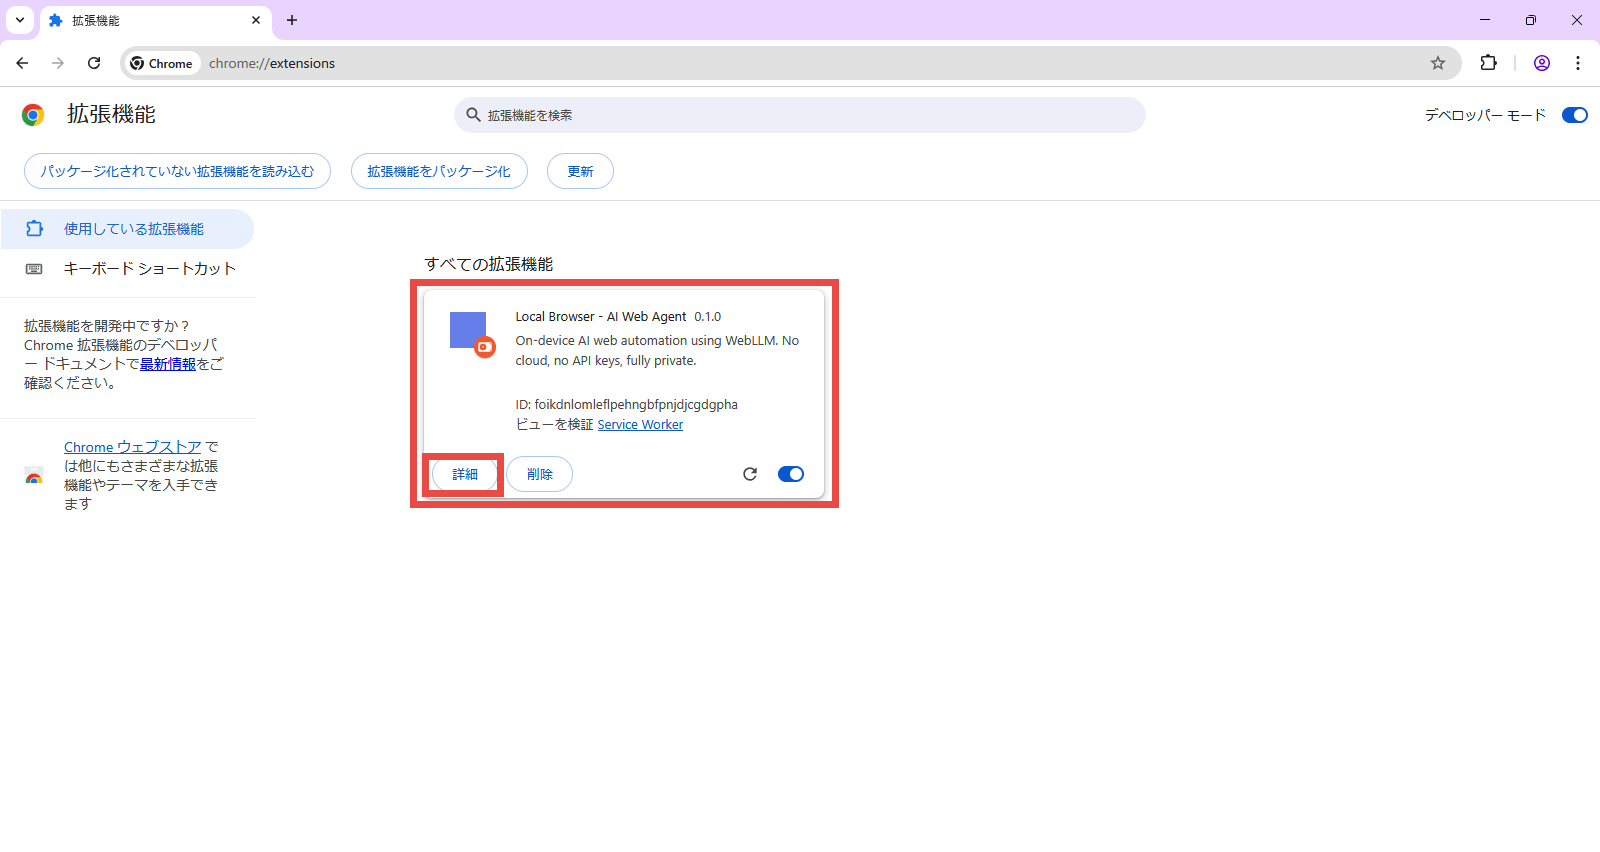Go back to previous page

[22, 63]
